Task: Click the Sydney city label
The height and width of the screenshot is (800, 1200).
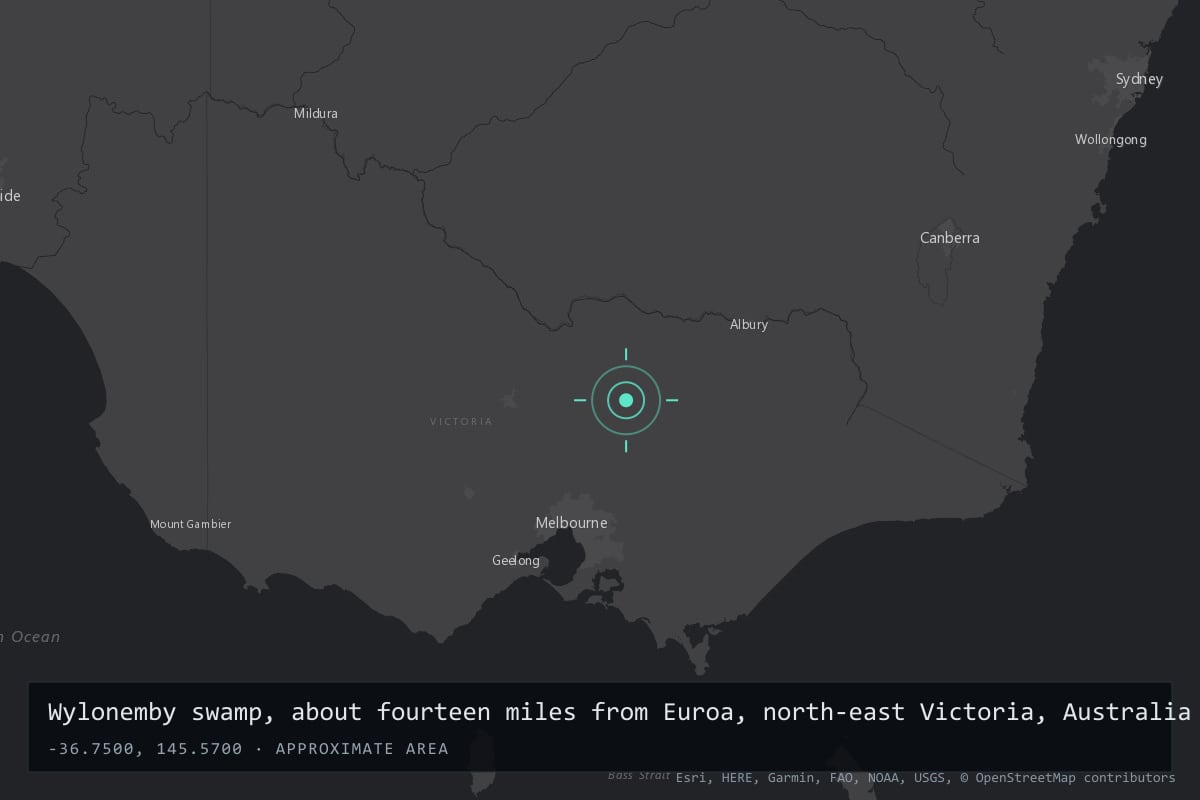Action: 1140,79
